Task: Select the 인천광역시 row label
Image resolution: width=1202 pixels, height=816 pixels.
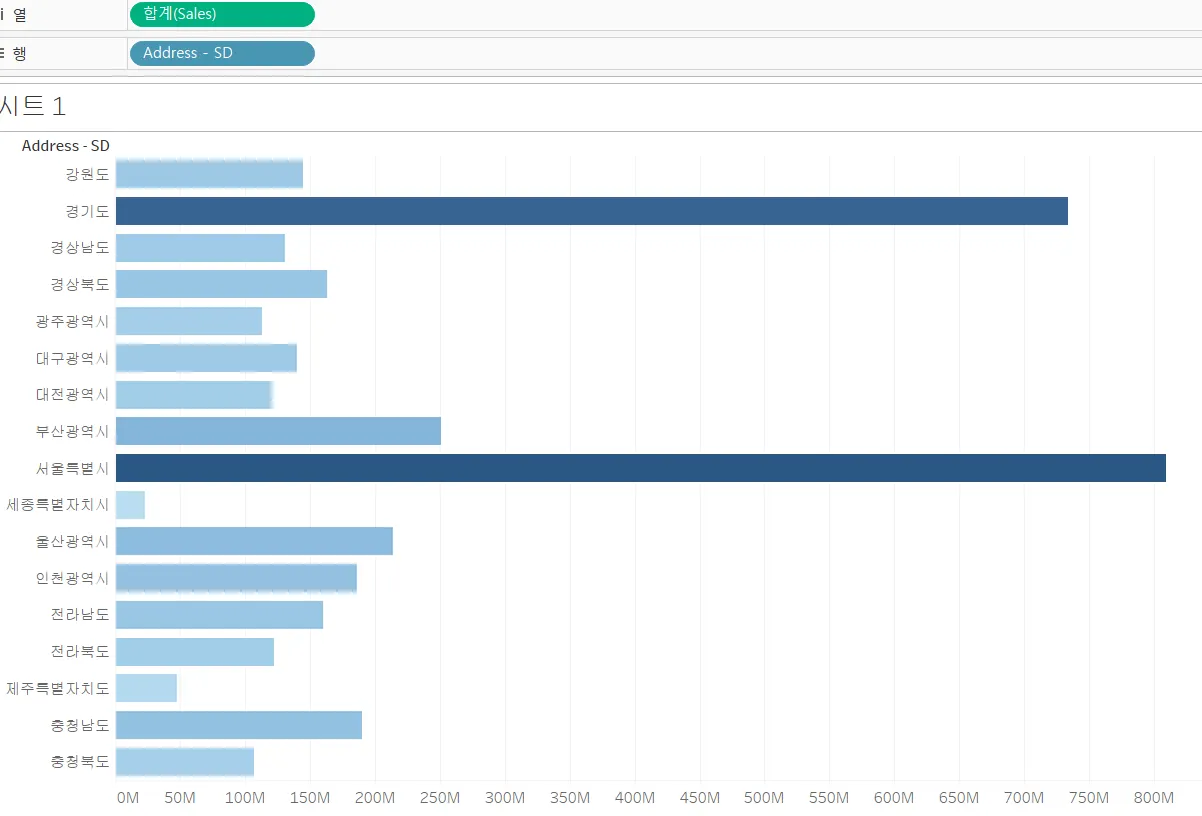Action: (73, 578)
